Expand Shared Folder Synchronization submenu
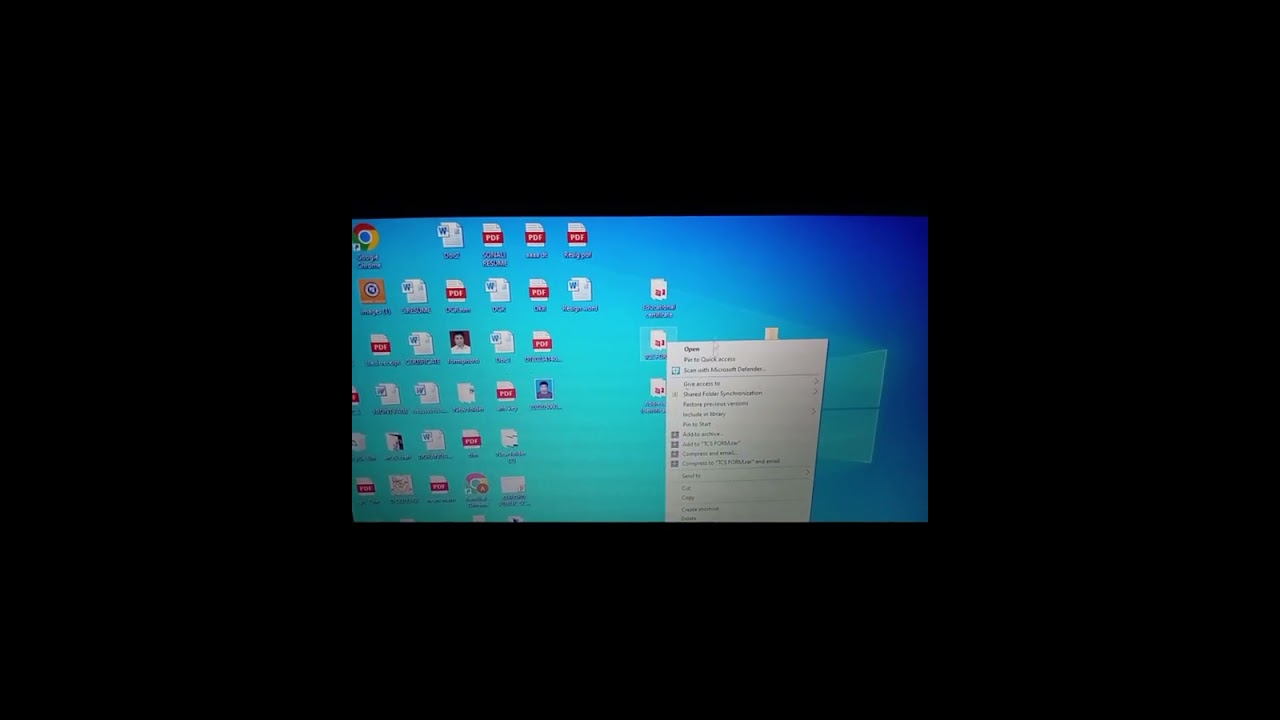Viewport: 1280px width, 720px height. click(x=746, y=393)
